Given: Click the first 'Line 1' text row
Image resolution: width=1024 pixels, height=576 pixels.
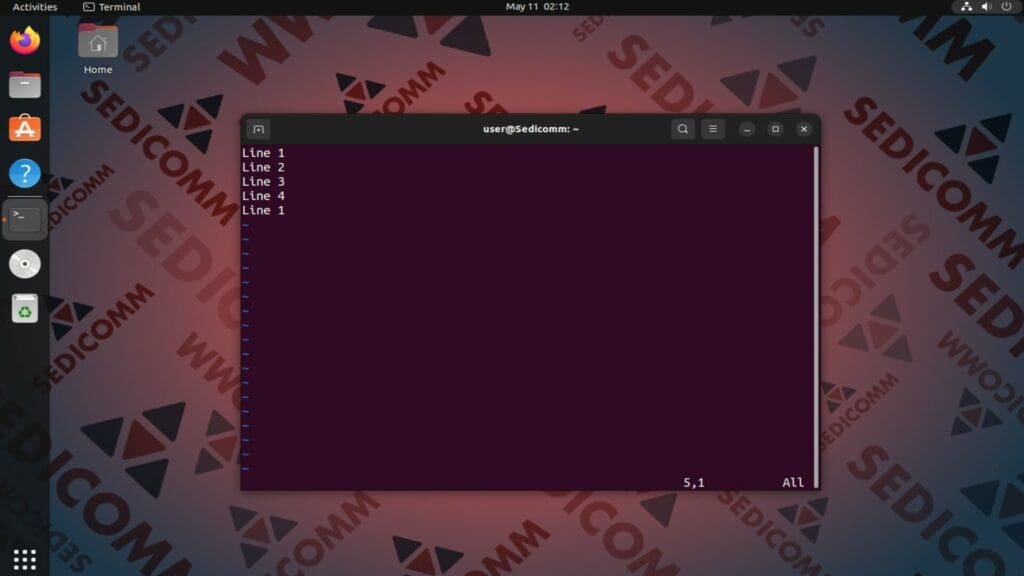Looking at the screenshot, I should pos(263,153).
